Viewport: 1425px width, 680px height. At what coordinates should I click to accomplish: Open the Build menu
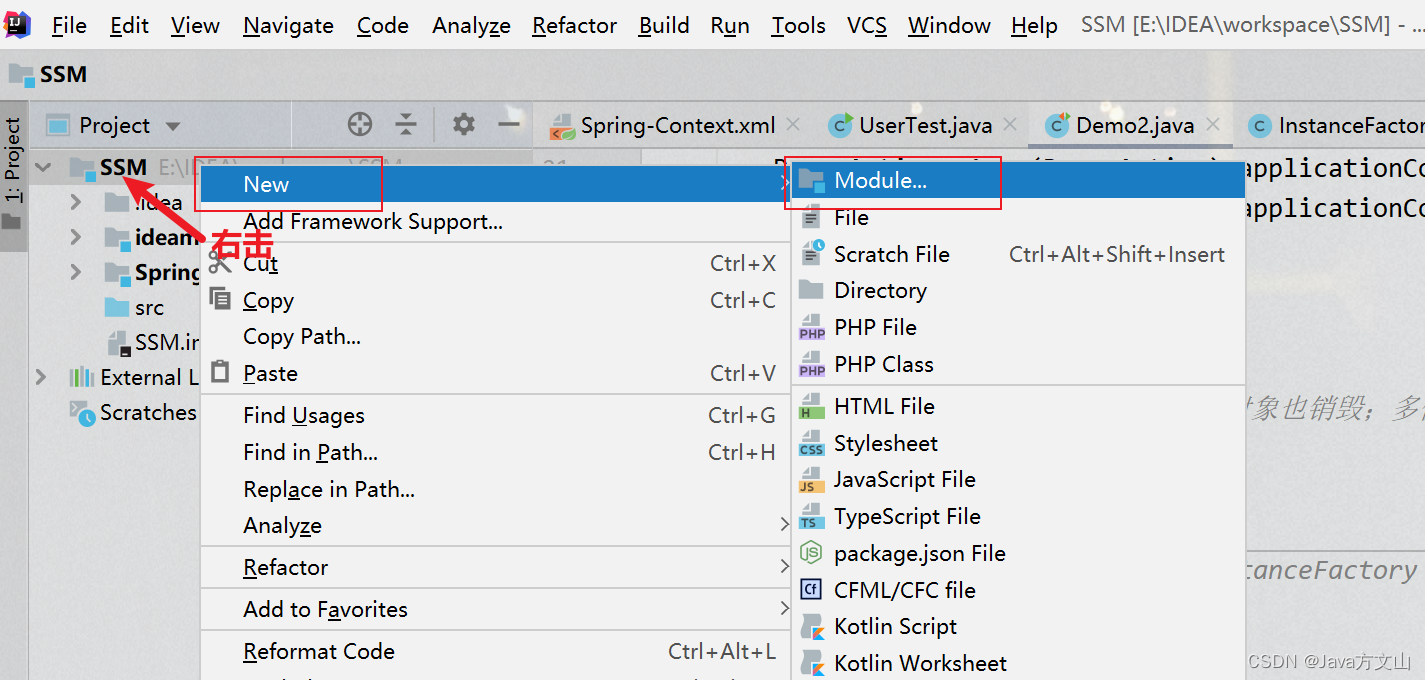click(x=663, y=25)
